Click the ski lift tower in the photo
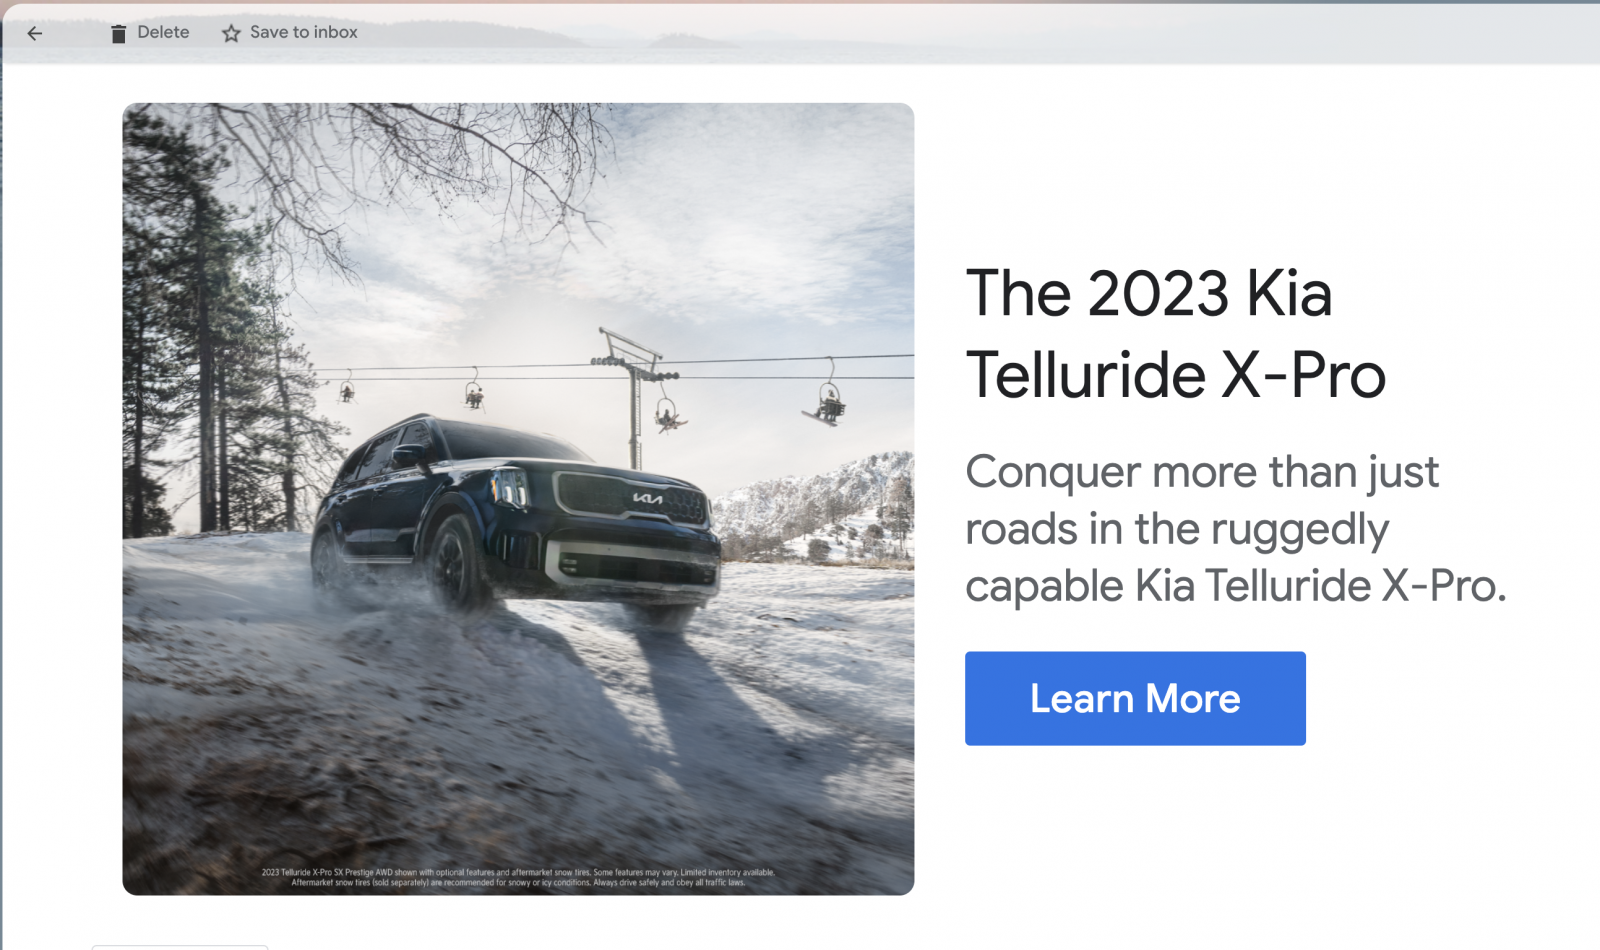The height and width of the screenshot is (950, 1600). pyautogui.click(x=634, y=395)
